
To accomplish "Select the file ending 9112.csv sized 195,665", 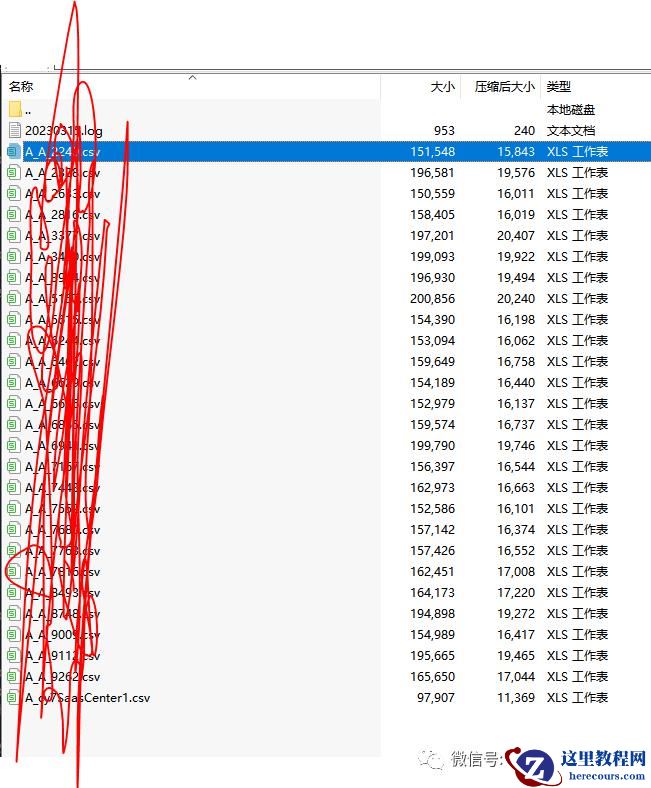I will point(62,655).
